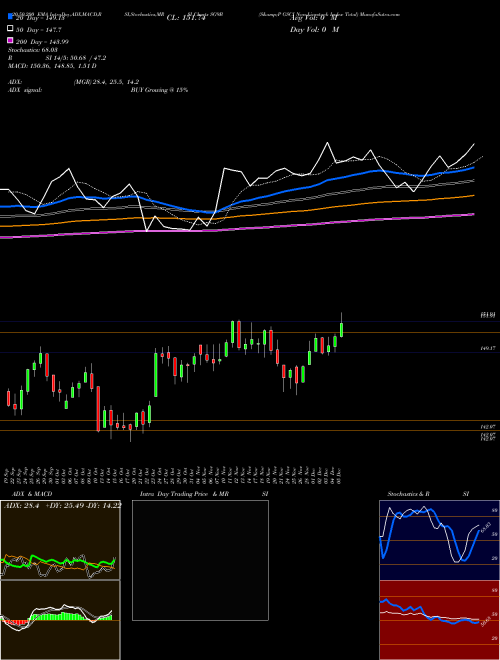The width and height of the screenshot is (500, 660).
Task: Click the 'Stochastics: 68.03' readout
Action: click(x=33, y=50)
